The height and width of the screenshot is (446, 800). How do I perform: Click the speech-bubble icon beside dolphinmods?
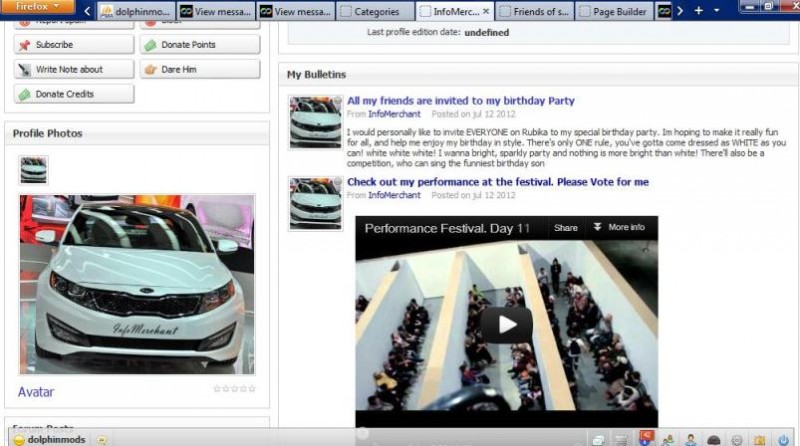(102, 440)
